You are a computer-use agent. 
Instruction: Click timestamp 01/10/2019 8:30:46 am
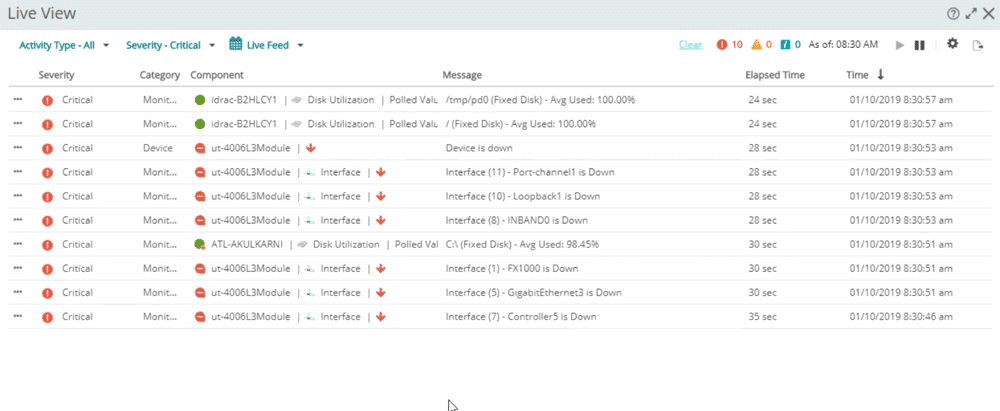pos(901,317)
